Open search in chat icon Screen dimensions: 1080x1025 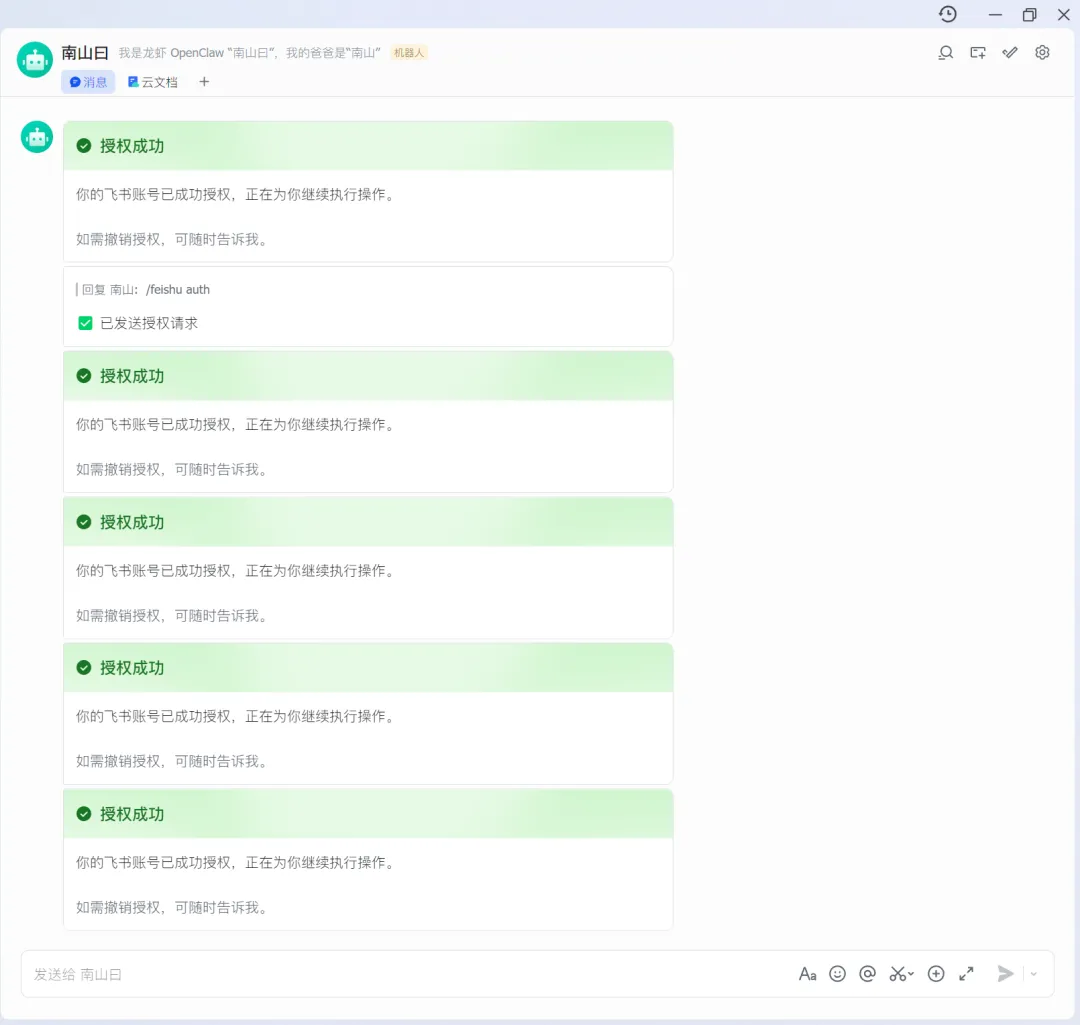[946, 52]
